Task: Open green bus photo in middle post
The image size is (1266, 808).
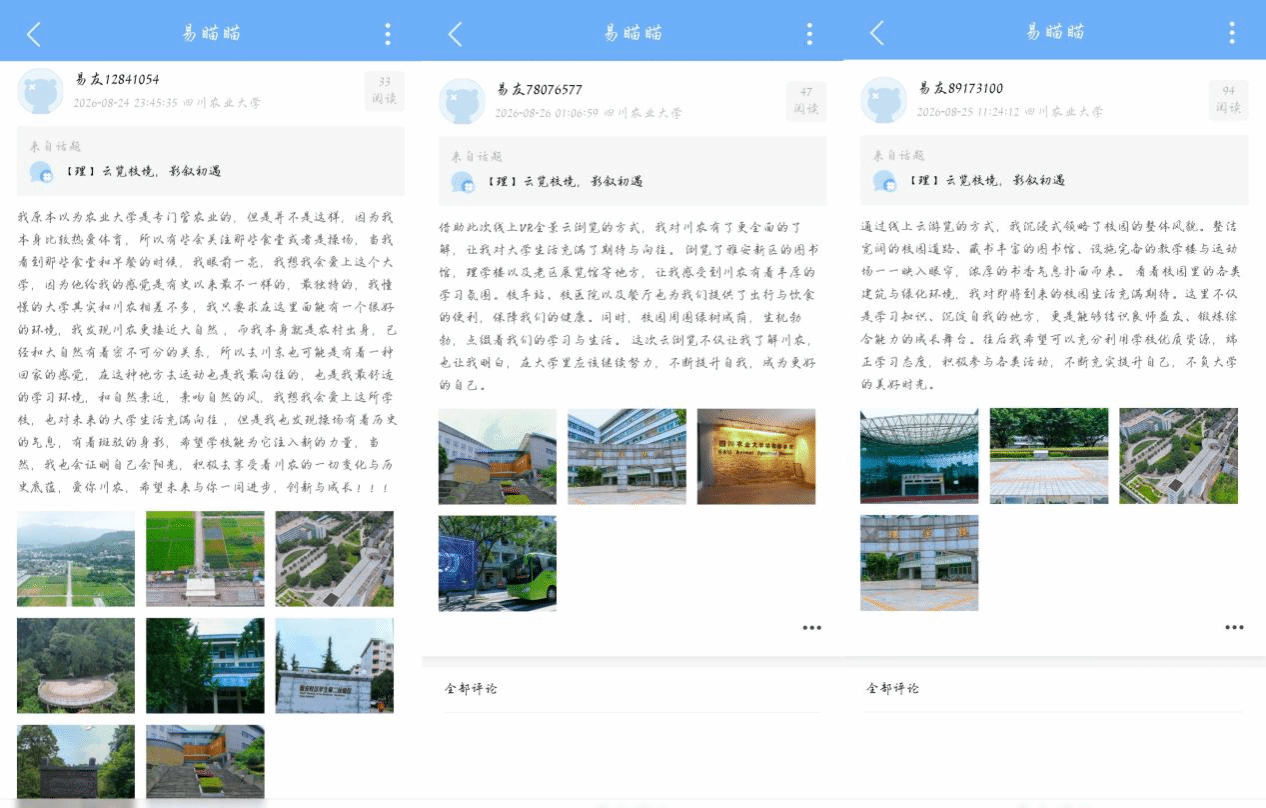Action: 497,563
